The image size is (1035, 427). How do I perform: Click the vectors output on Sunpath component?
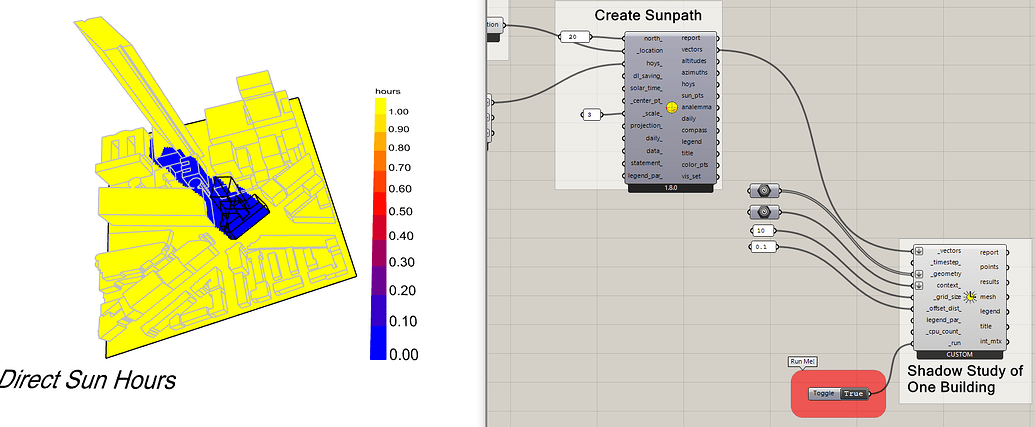(x=692, y=49)
